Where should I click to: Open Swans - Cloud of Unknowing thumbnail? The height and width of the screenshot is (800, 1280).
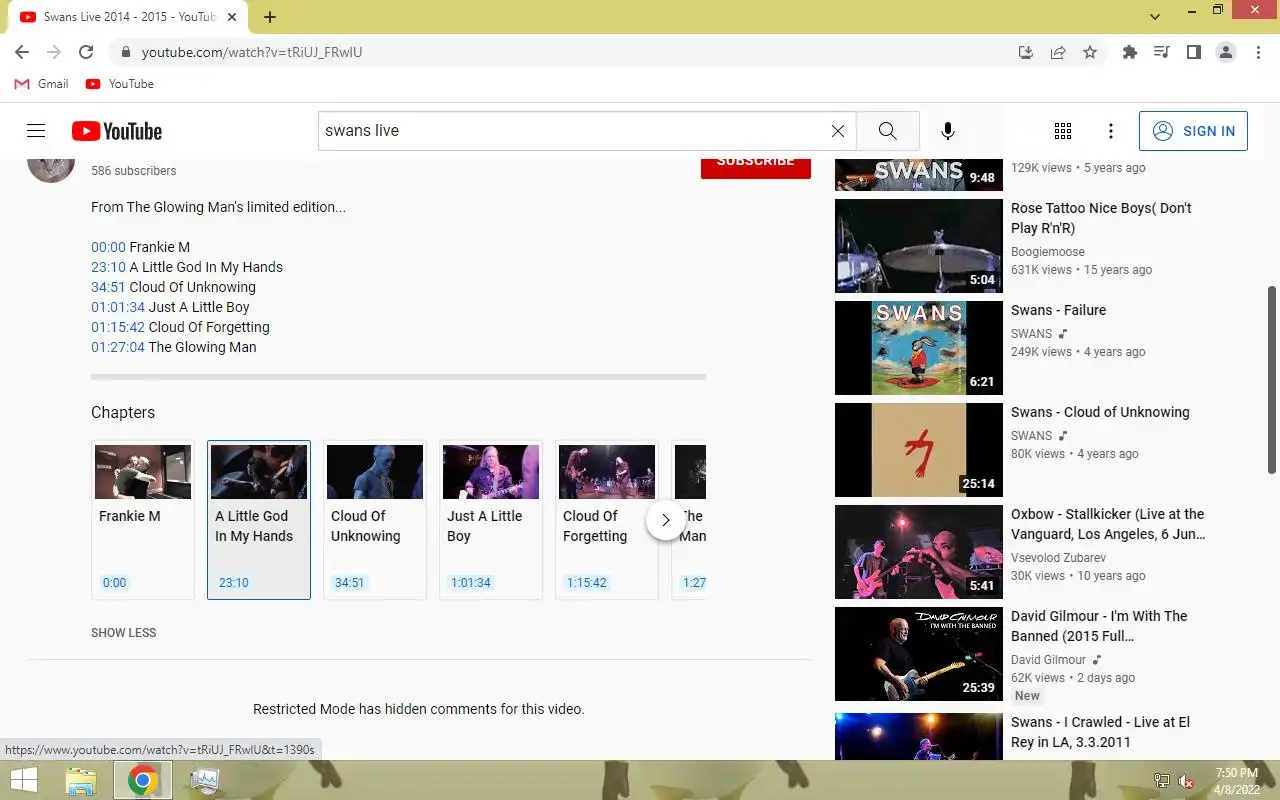[x=919, y=450]
